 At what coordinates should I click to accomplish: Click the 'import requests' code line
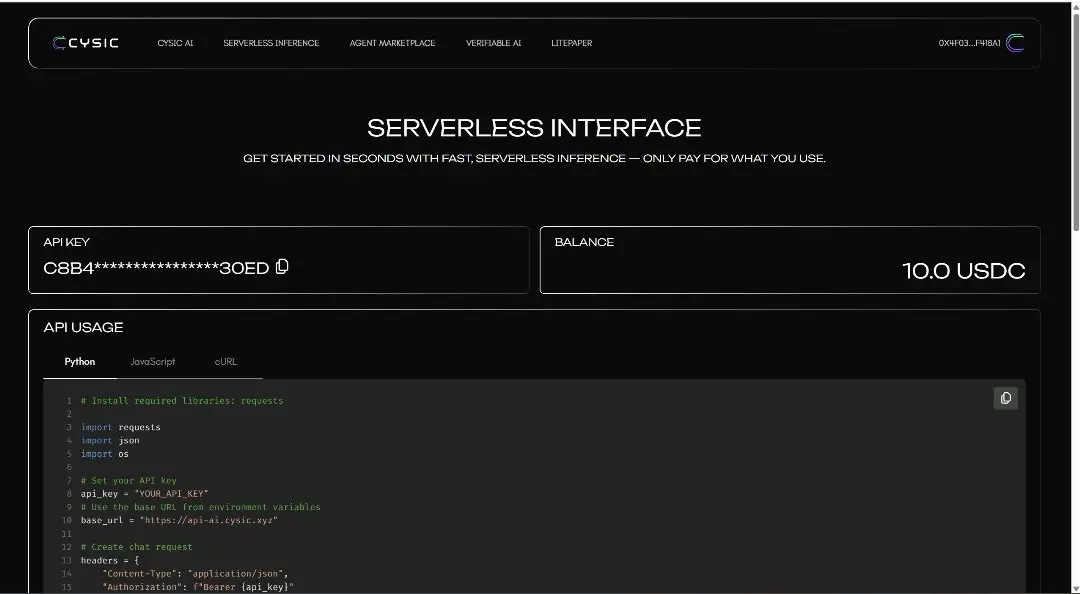(x=121, y=427)
